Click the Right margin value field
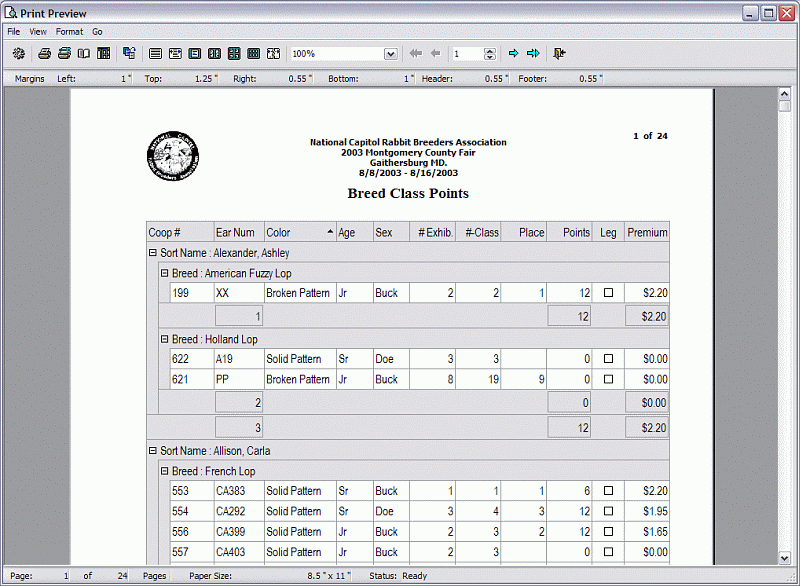This screenshot has width=800, height=586. 286,79
